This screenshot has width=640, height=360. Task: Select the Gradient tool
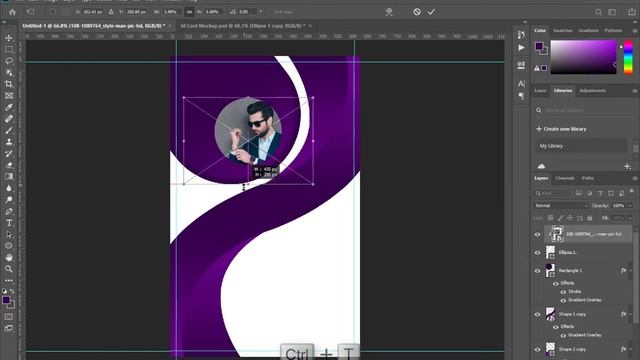pyautogui.click(x=9, y=177)
